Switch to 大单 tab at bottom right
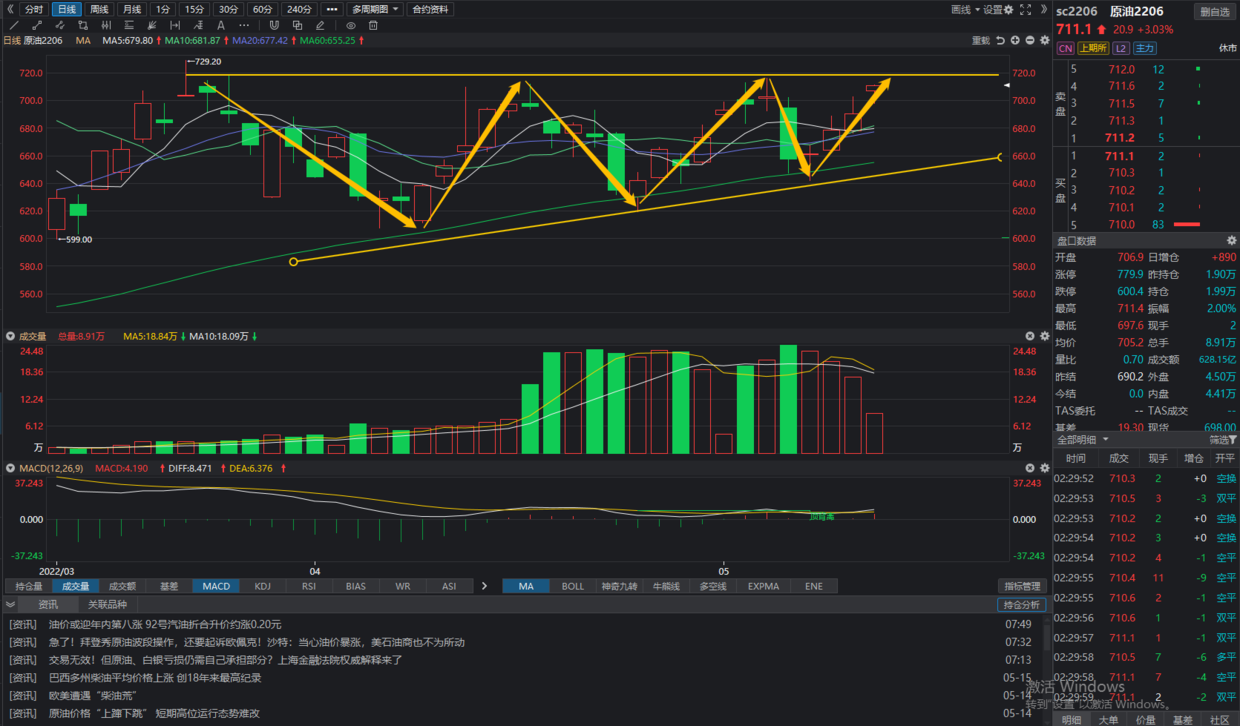This screenshot has height=726, width=1240. (1109, 719)
